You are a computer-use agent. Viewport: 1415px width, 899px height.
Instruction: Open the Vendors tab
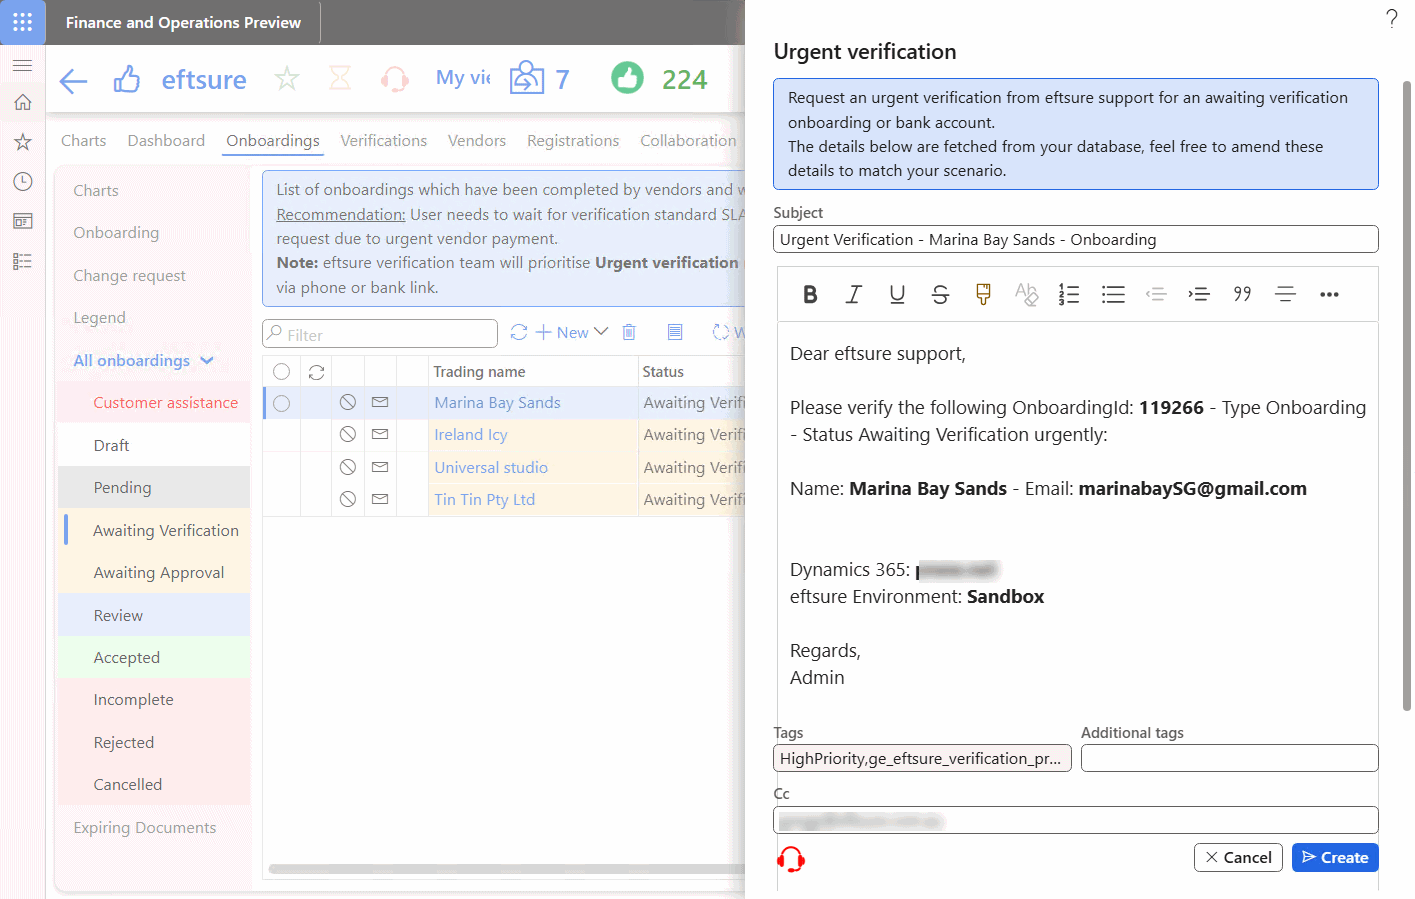click(477, 141)
